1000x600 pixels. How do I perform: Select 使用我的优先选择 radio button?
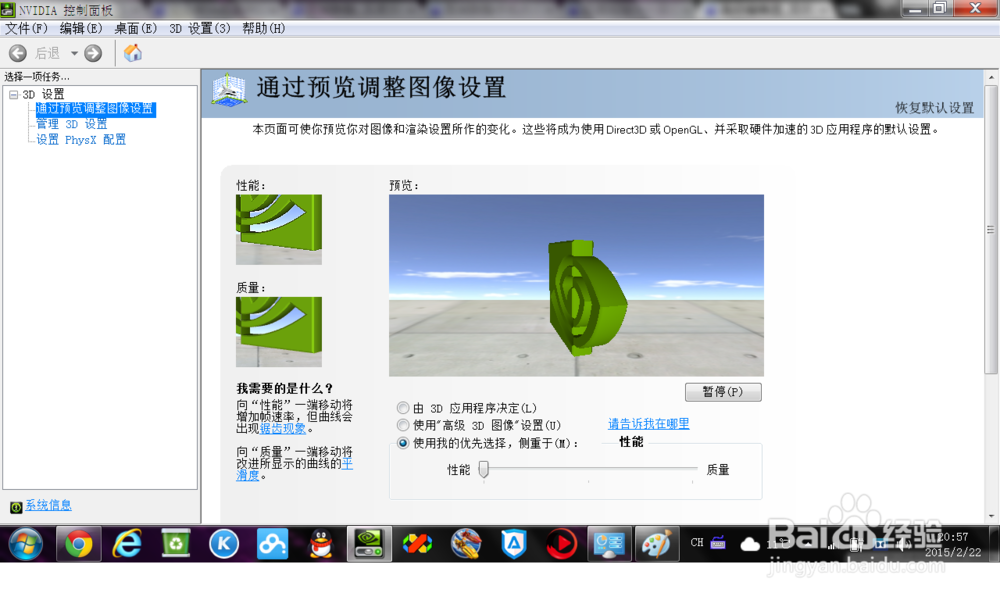click(x=403, y=443)
